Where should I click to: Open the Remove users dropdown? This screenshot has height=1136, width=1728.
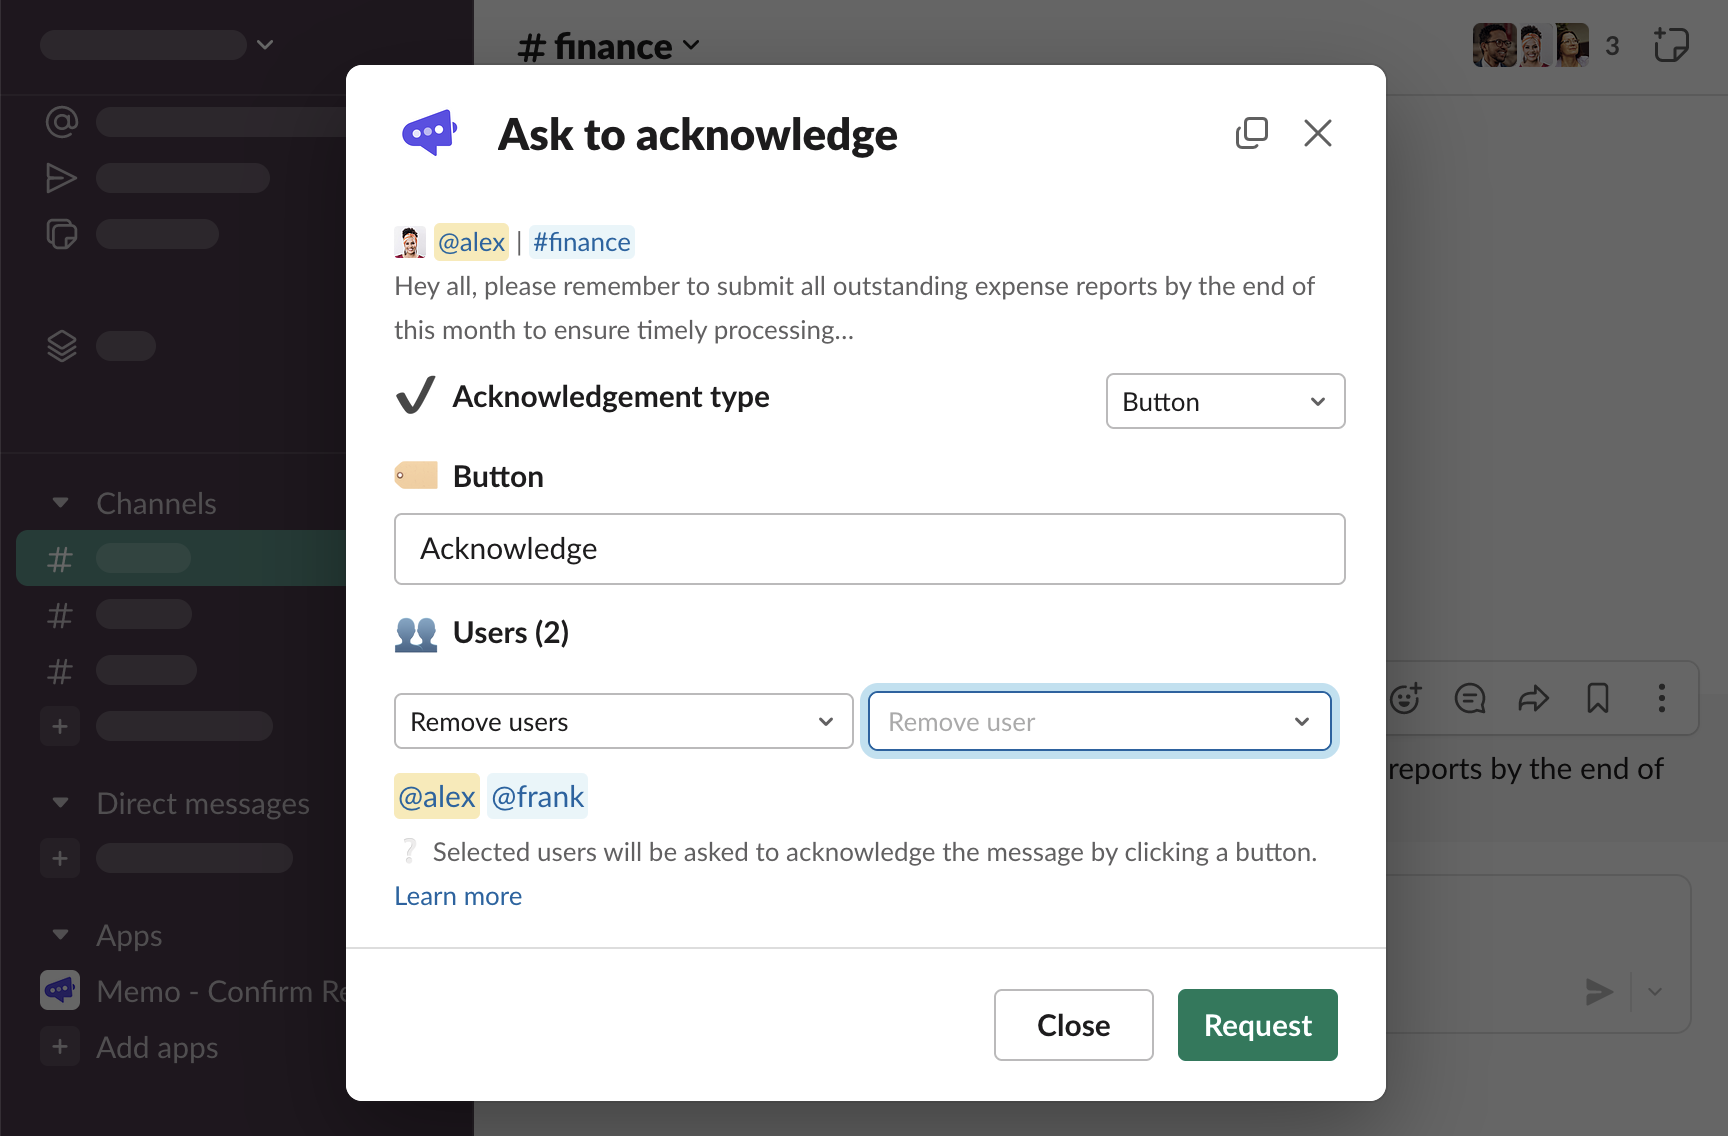pyautogui.click(x=623, y=721)
